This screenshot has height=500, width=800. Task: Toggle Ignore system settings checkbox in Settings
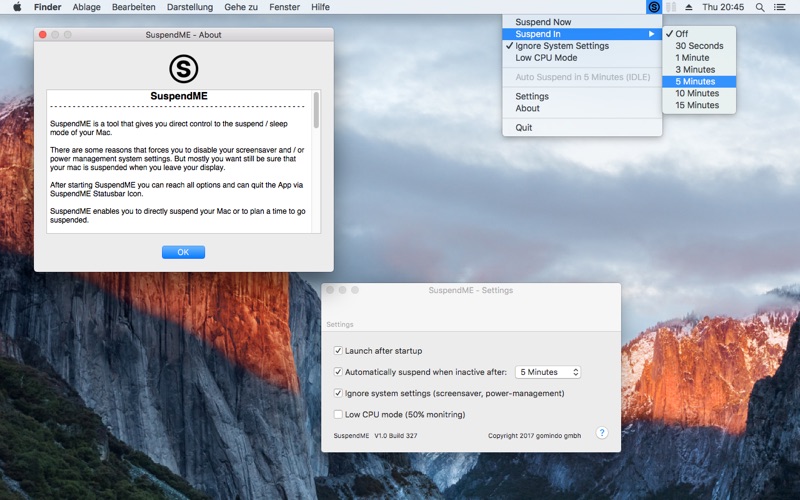coord(338,393)
